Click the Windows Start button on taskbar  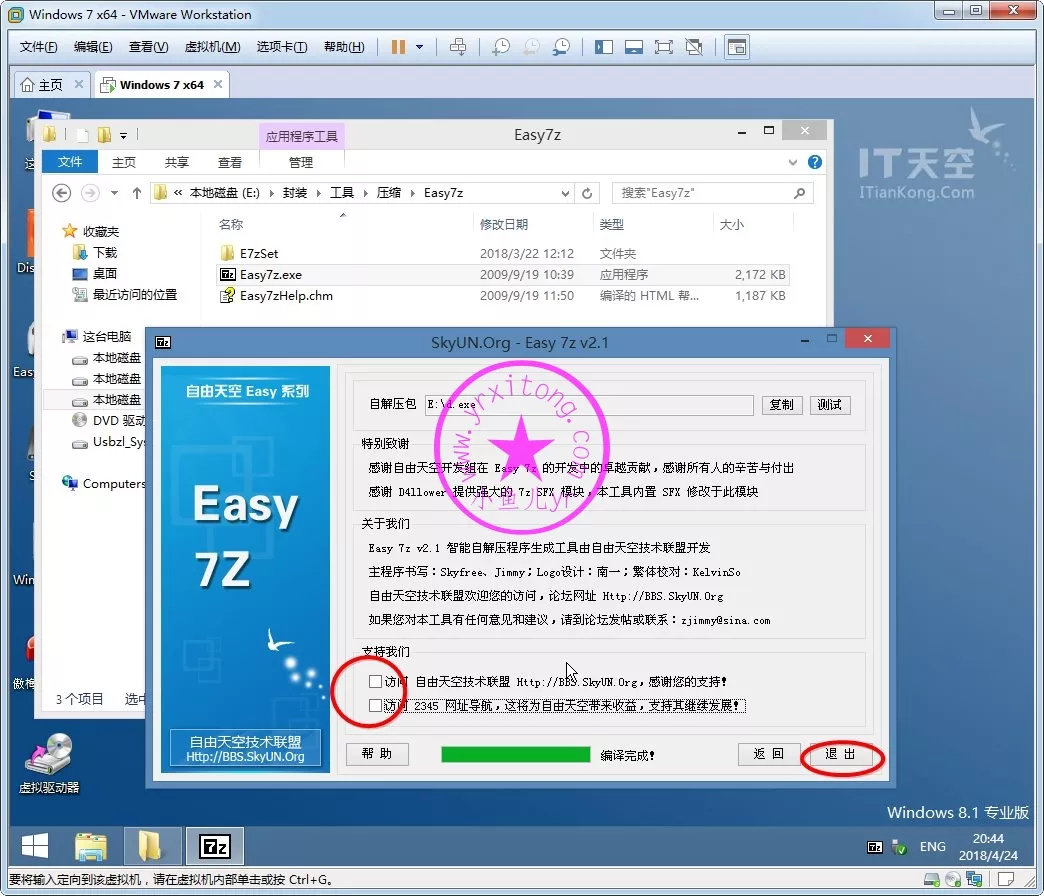point(35,847)
